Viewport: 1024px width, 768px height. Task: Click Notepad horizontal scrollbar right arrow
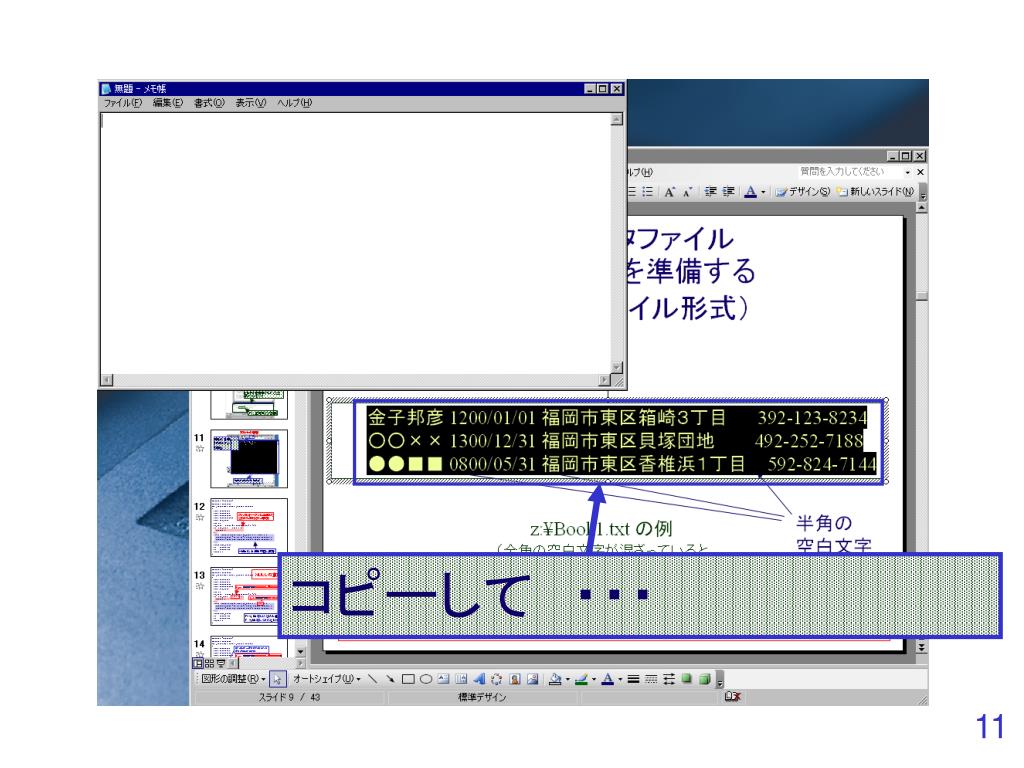tap(605, 380)
